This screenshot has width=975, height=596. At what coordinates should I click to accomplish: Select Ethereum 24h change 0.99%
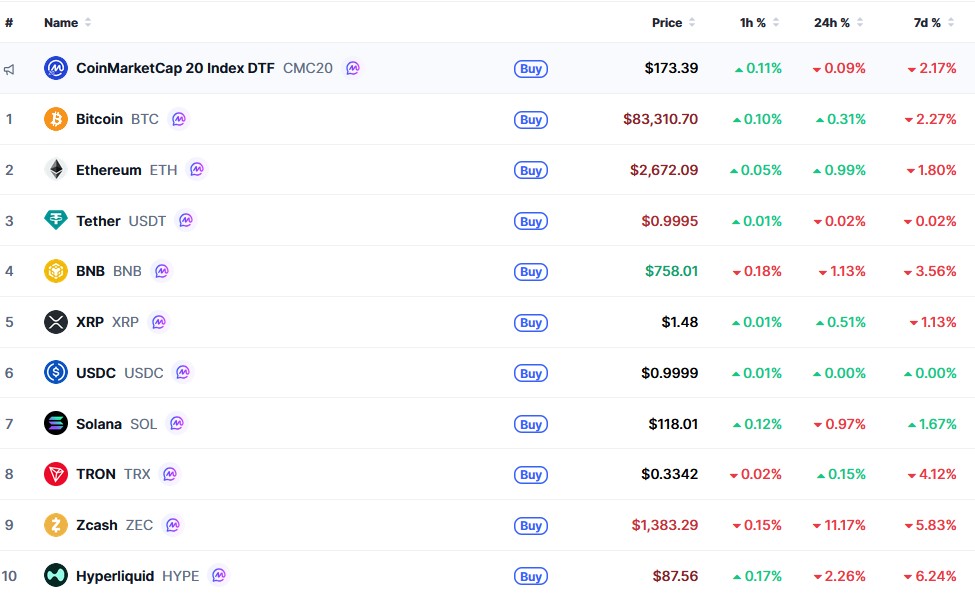pos(839,170)
